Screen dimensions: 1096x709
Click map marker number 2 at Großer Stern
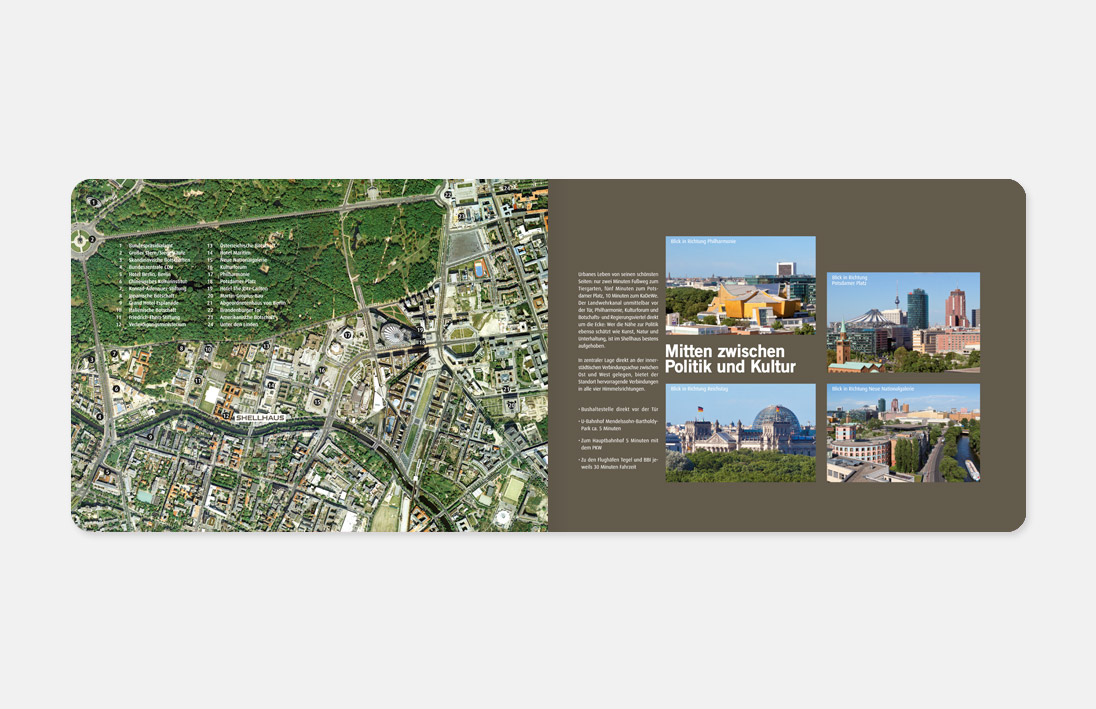coord(92,239)
